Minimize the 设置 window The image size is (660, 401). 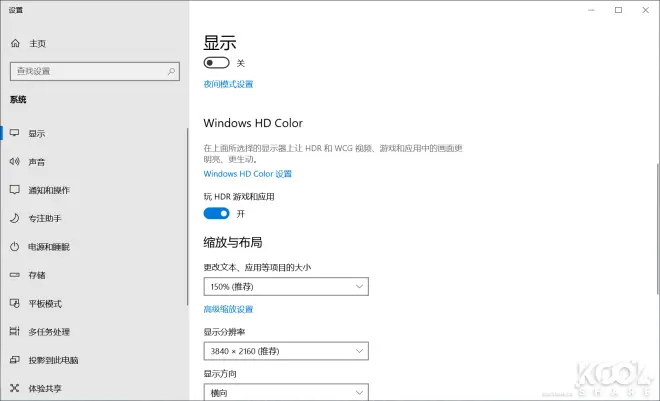(x=591, y=10)
